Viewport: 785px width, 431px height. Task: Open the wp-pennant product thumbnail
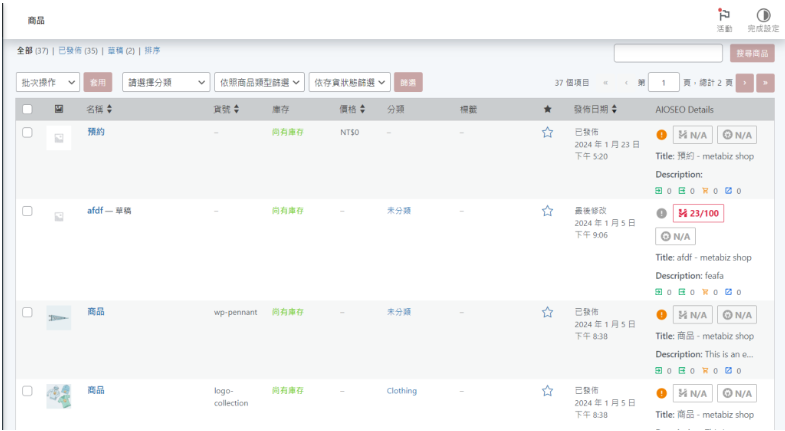point(59,317)
